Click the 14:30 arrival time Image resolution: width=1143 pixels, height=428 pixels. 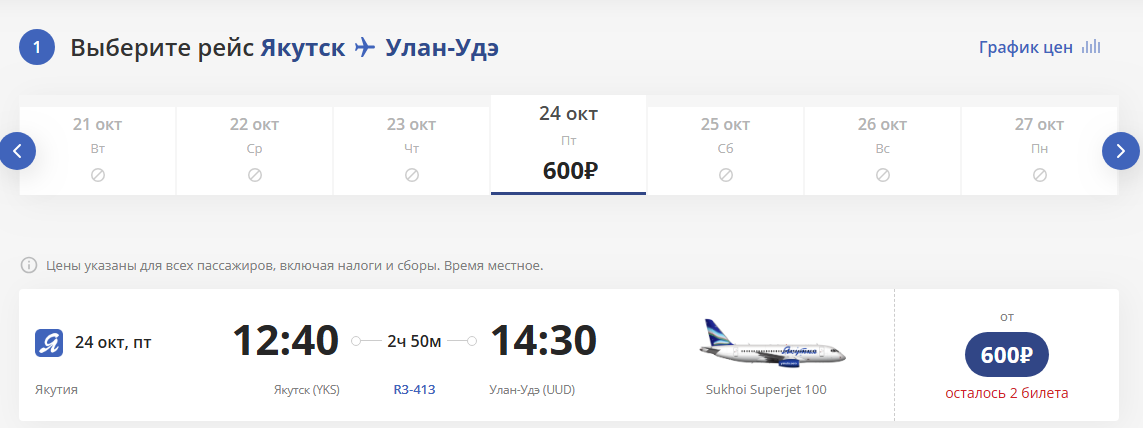[542, 341]
